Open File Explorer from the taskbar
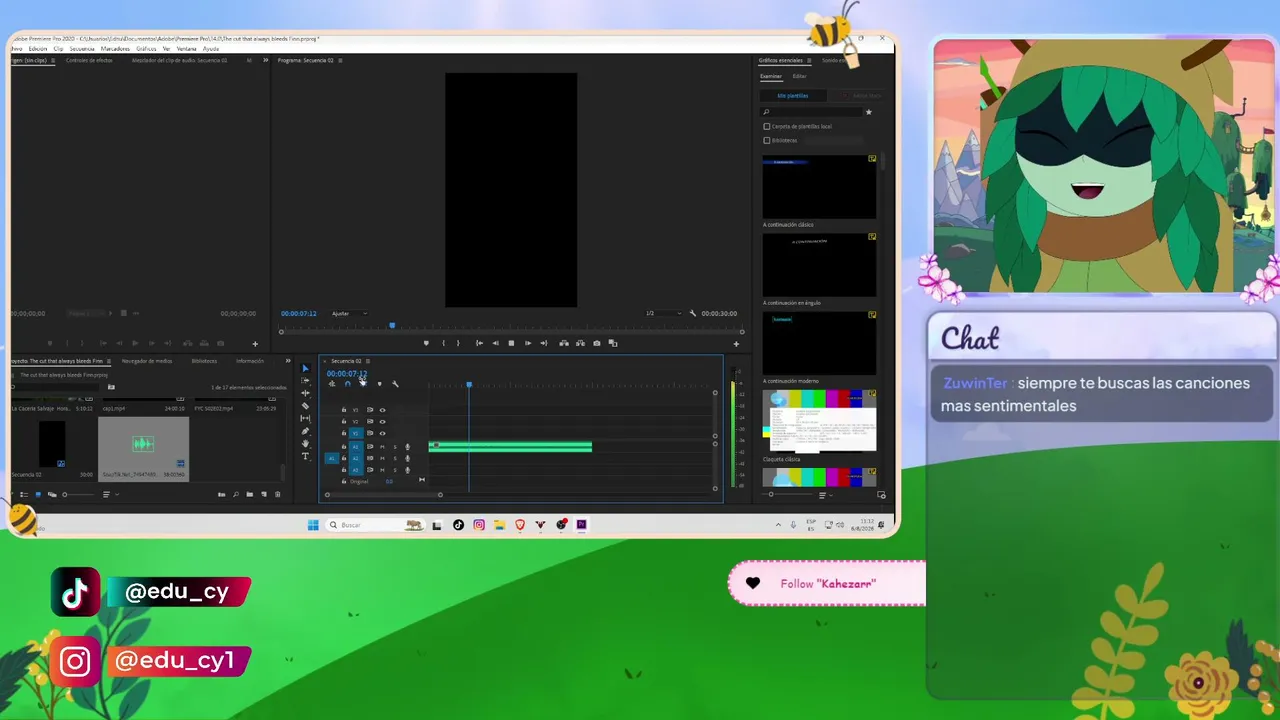1280x720 pixels. point(499,525)
